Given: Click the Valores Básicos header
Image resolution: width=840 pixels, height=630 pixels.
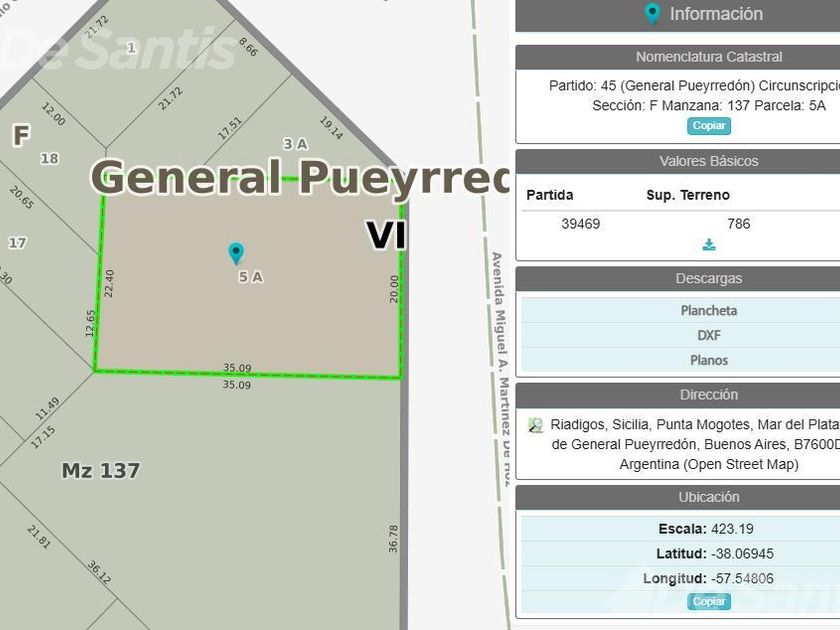Looking at the screenshot, I should 678,161.
